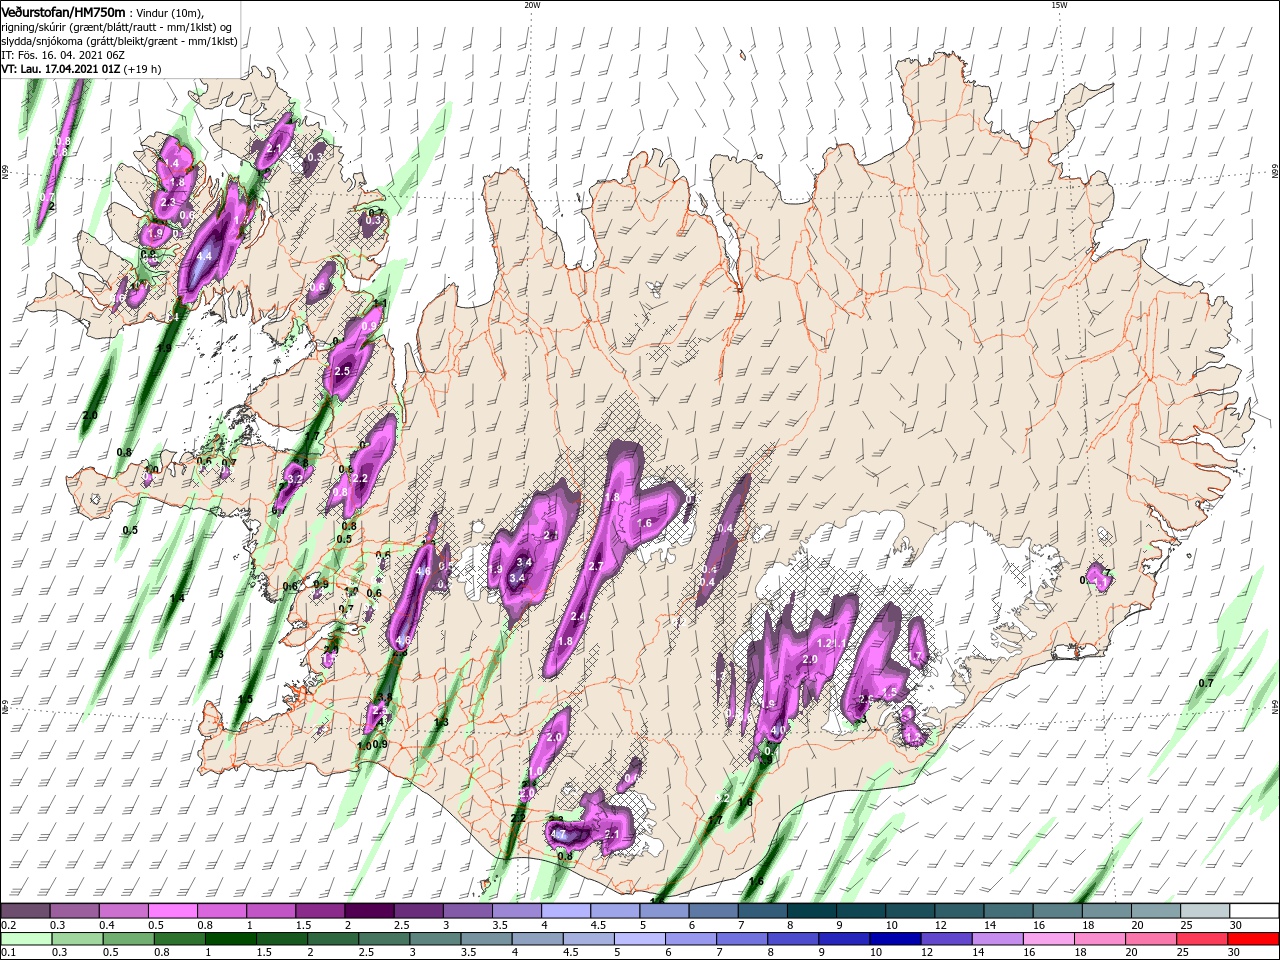Click the '3.2' value on Snæfellsnes peninsula
This screenshot has width=1280, height=960.
[295, 480]
